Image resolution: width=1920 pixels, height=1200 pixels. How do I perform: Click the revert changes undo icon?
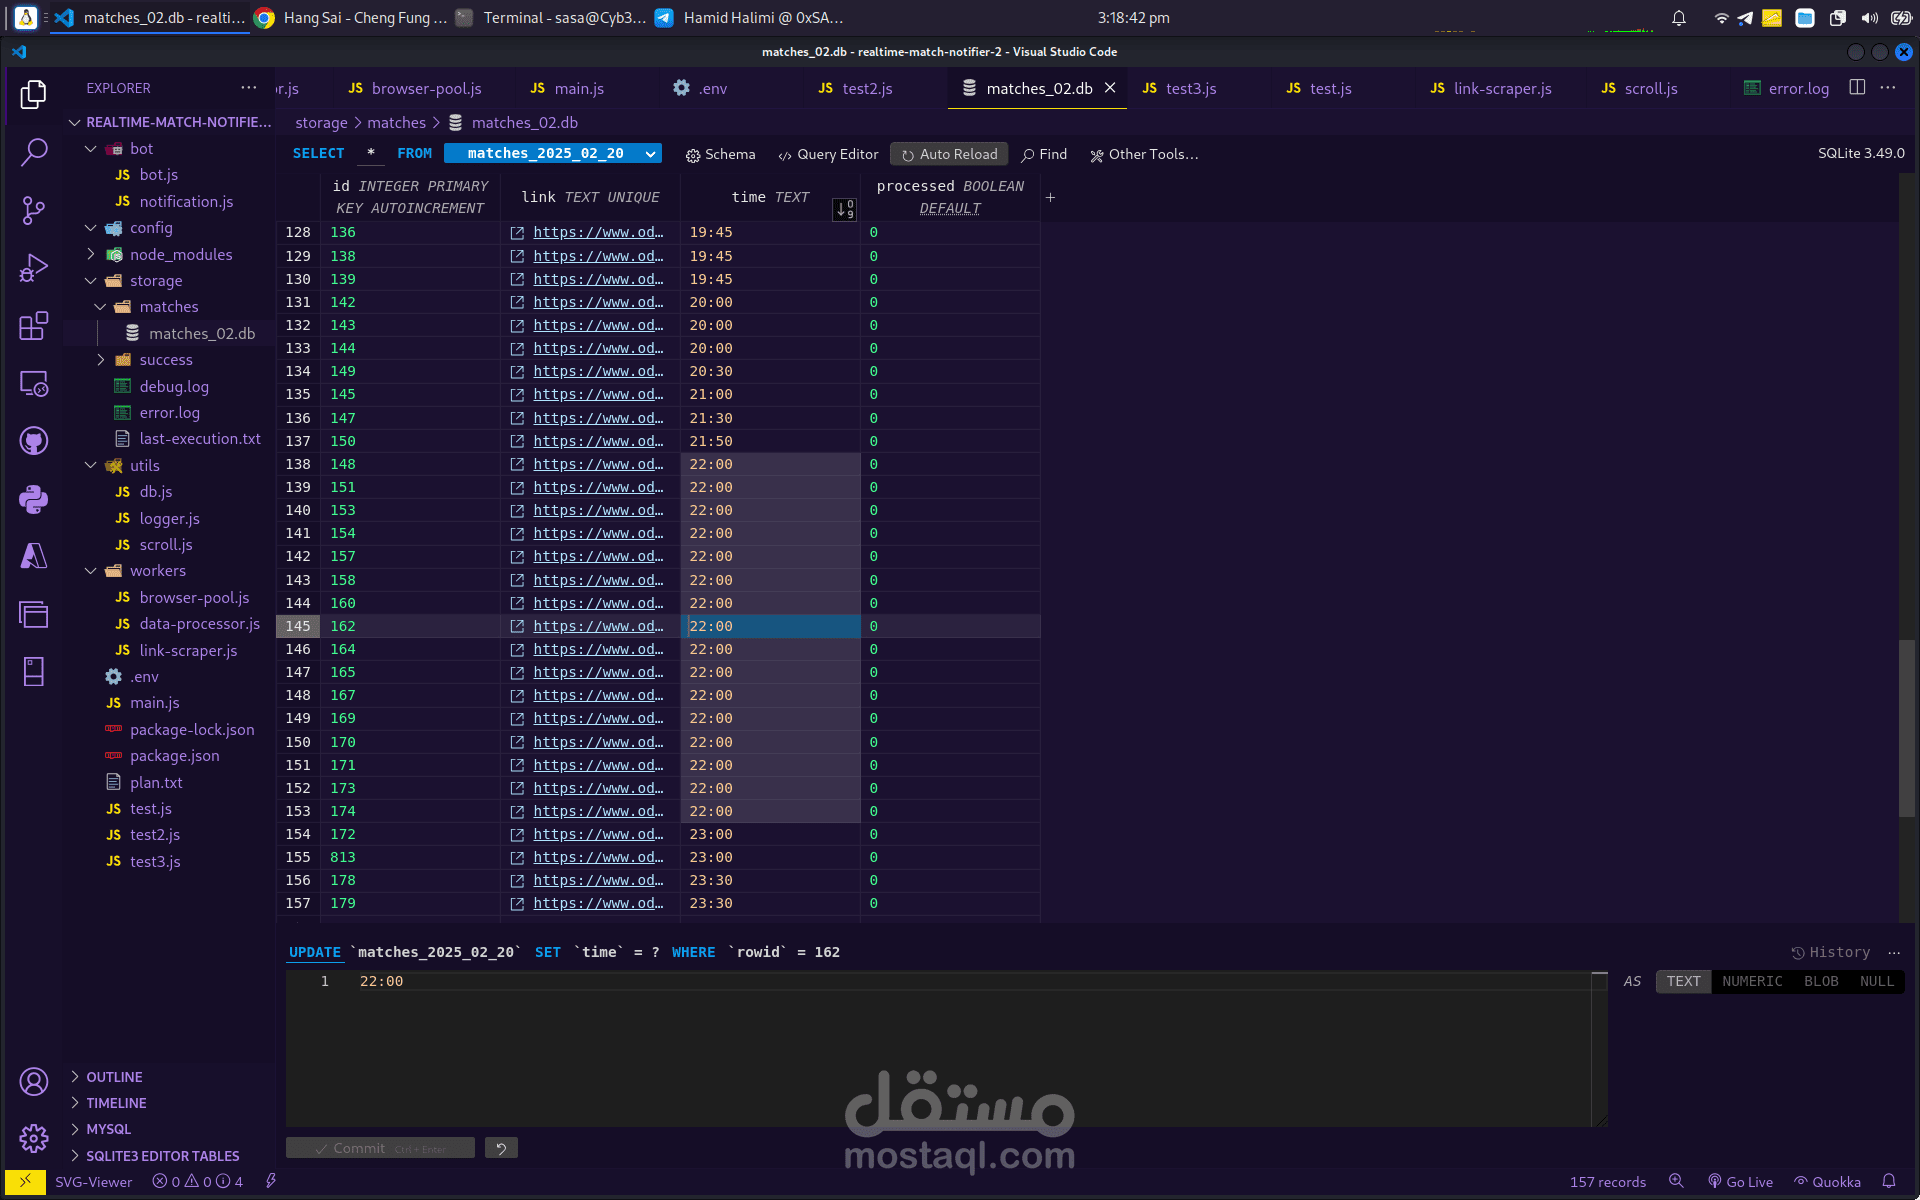tap(501, 1148)
